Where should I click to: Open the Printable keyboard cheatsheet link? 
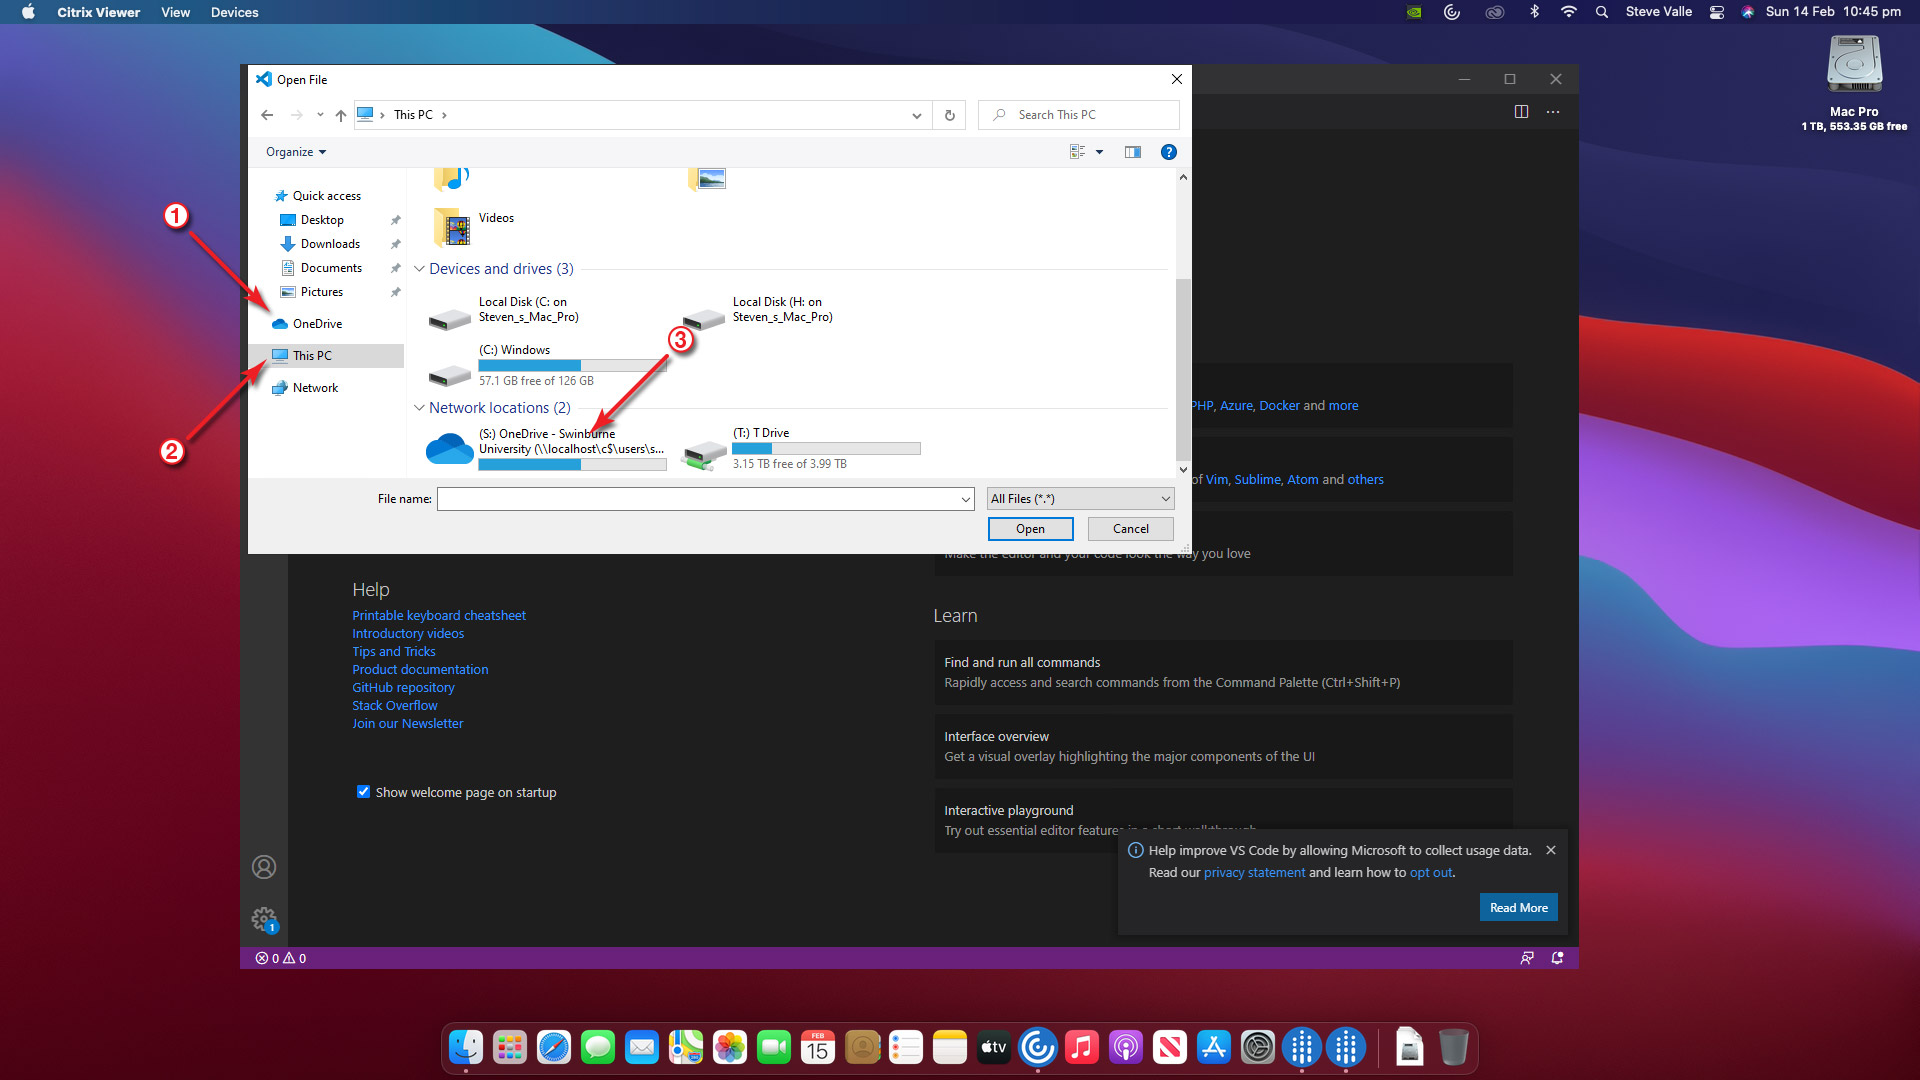click(x=438, y=615)
